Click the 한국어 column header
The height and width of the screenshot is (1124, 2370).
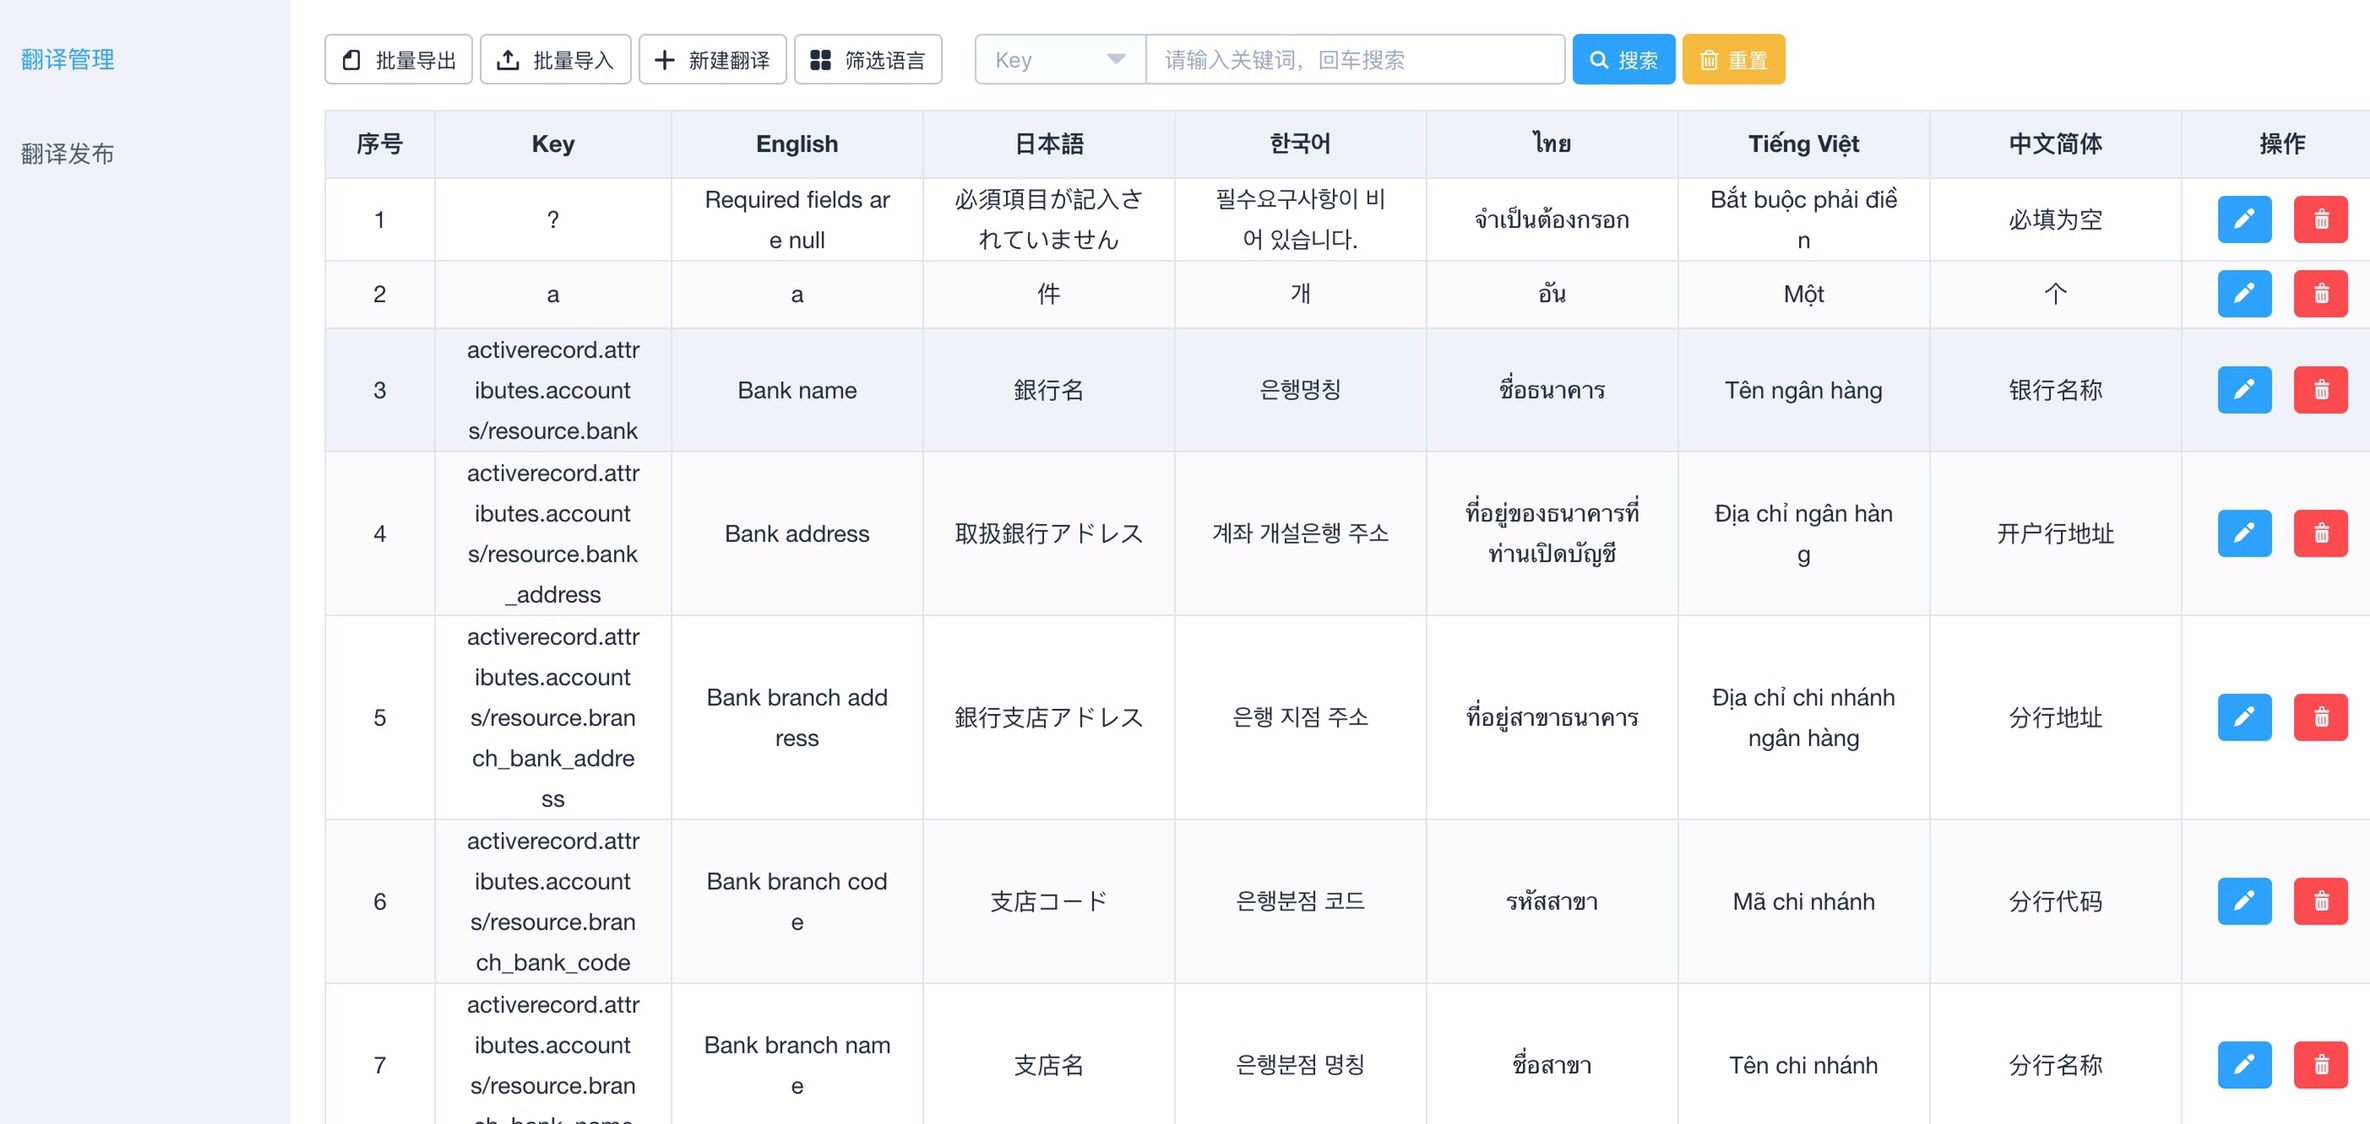coord(1300,144)
